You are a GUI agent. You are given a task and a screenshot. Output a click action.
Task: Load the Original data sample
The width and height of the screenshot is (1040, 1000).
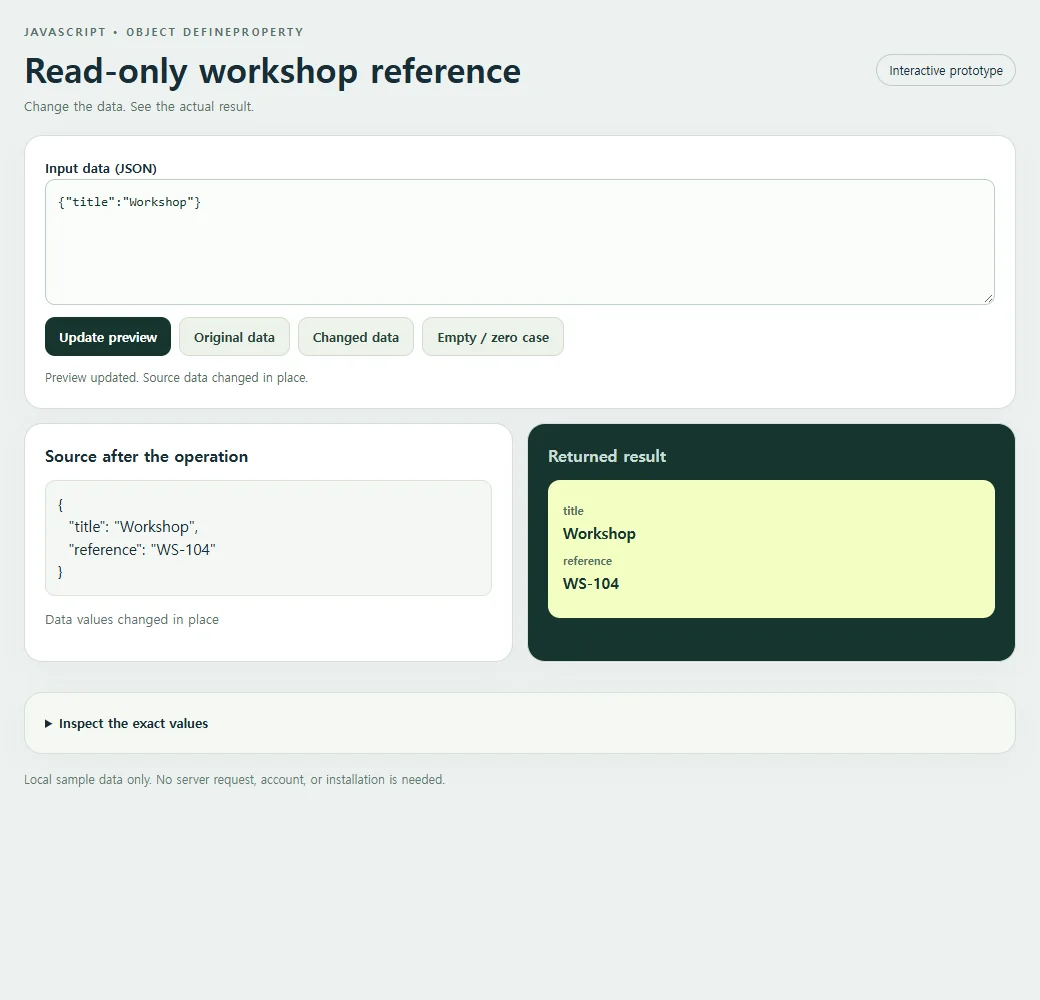(234, 337)
